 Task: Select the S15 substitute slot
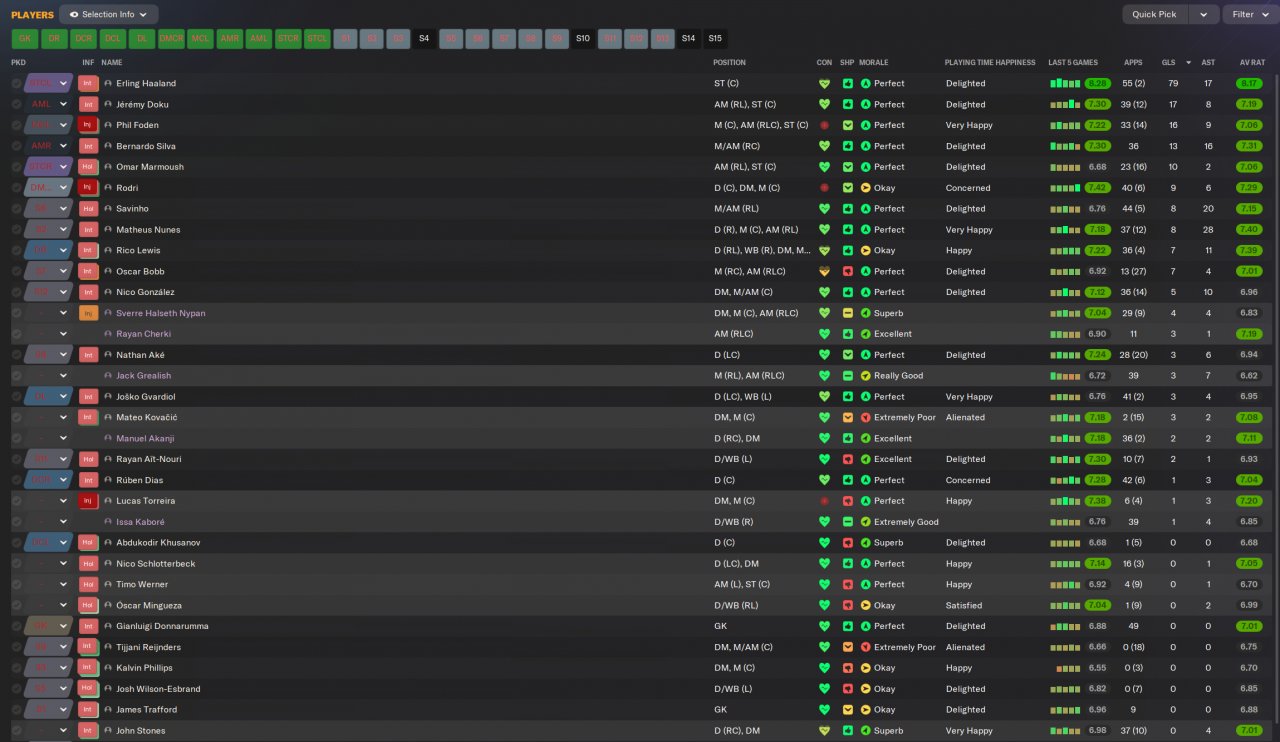click(x=715, y=39)
